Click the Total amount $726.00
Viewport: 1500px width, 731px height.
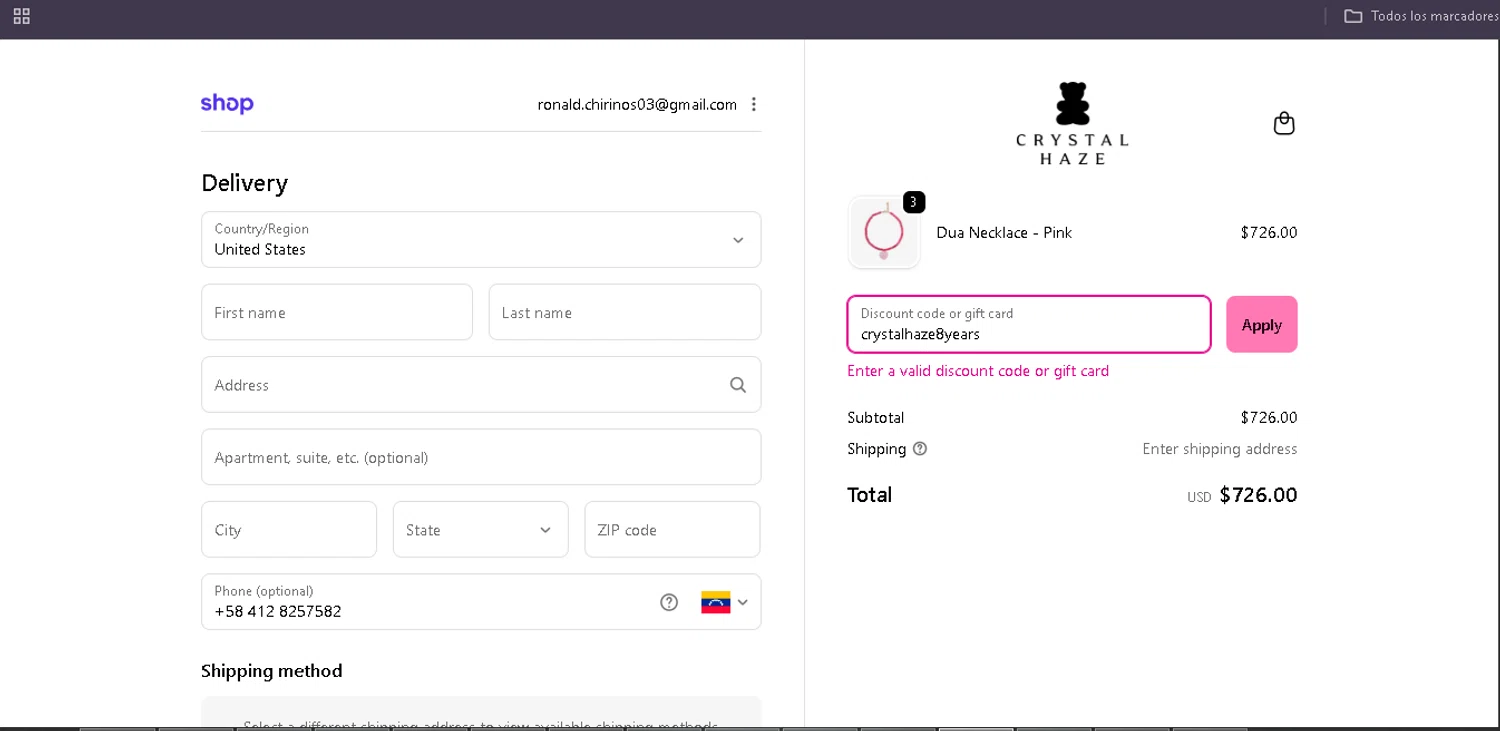(1258, 495)
